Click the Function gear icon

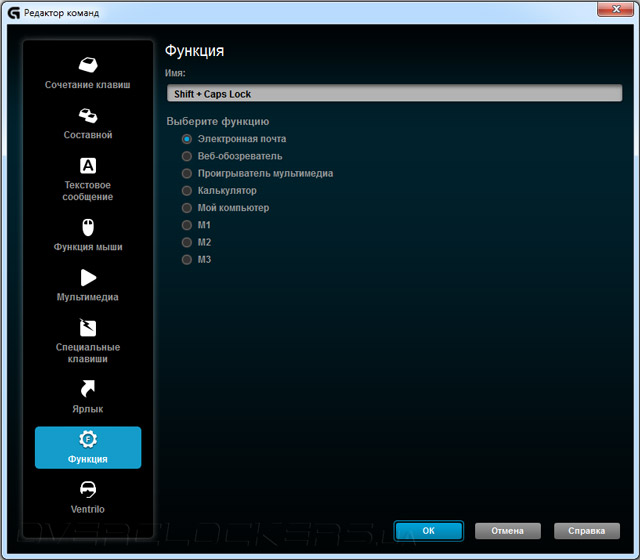click(88, 439)
